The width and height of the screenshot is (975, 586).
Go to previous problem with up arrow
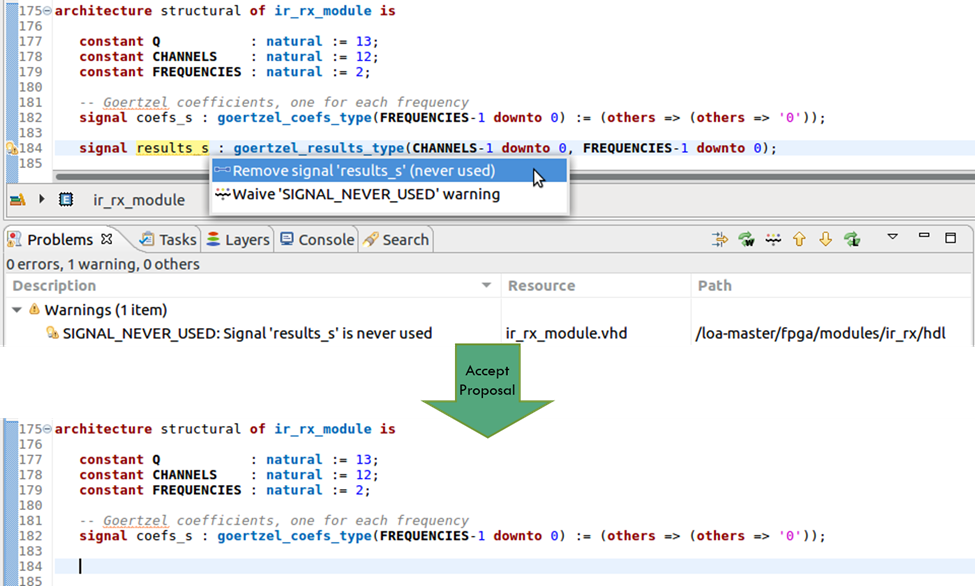tap(799, 239)
